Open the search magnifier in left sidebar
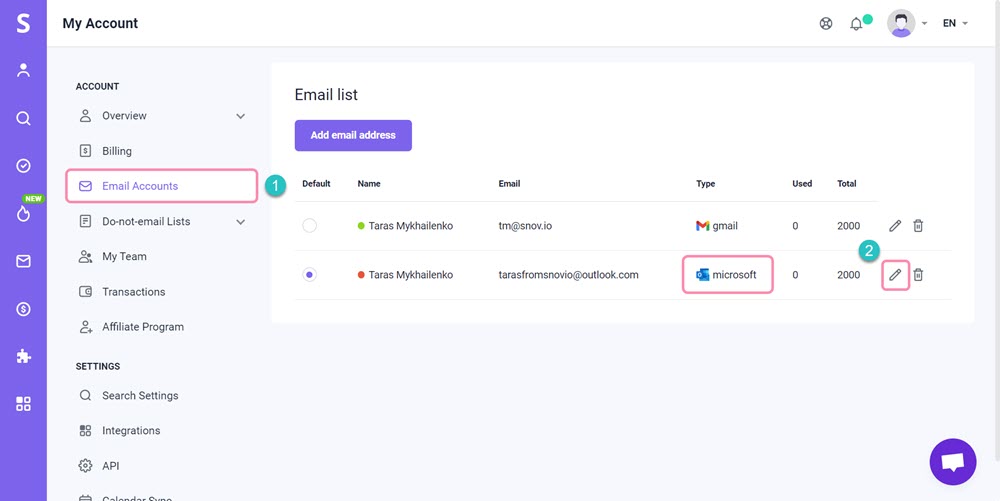This screenshot has width=1000, height=501. [23, 119]
